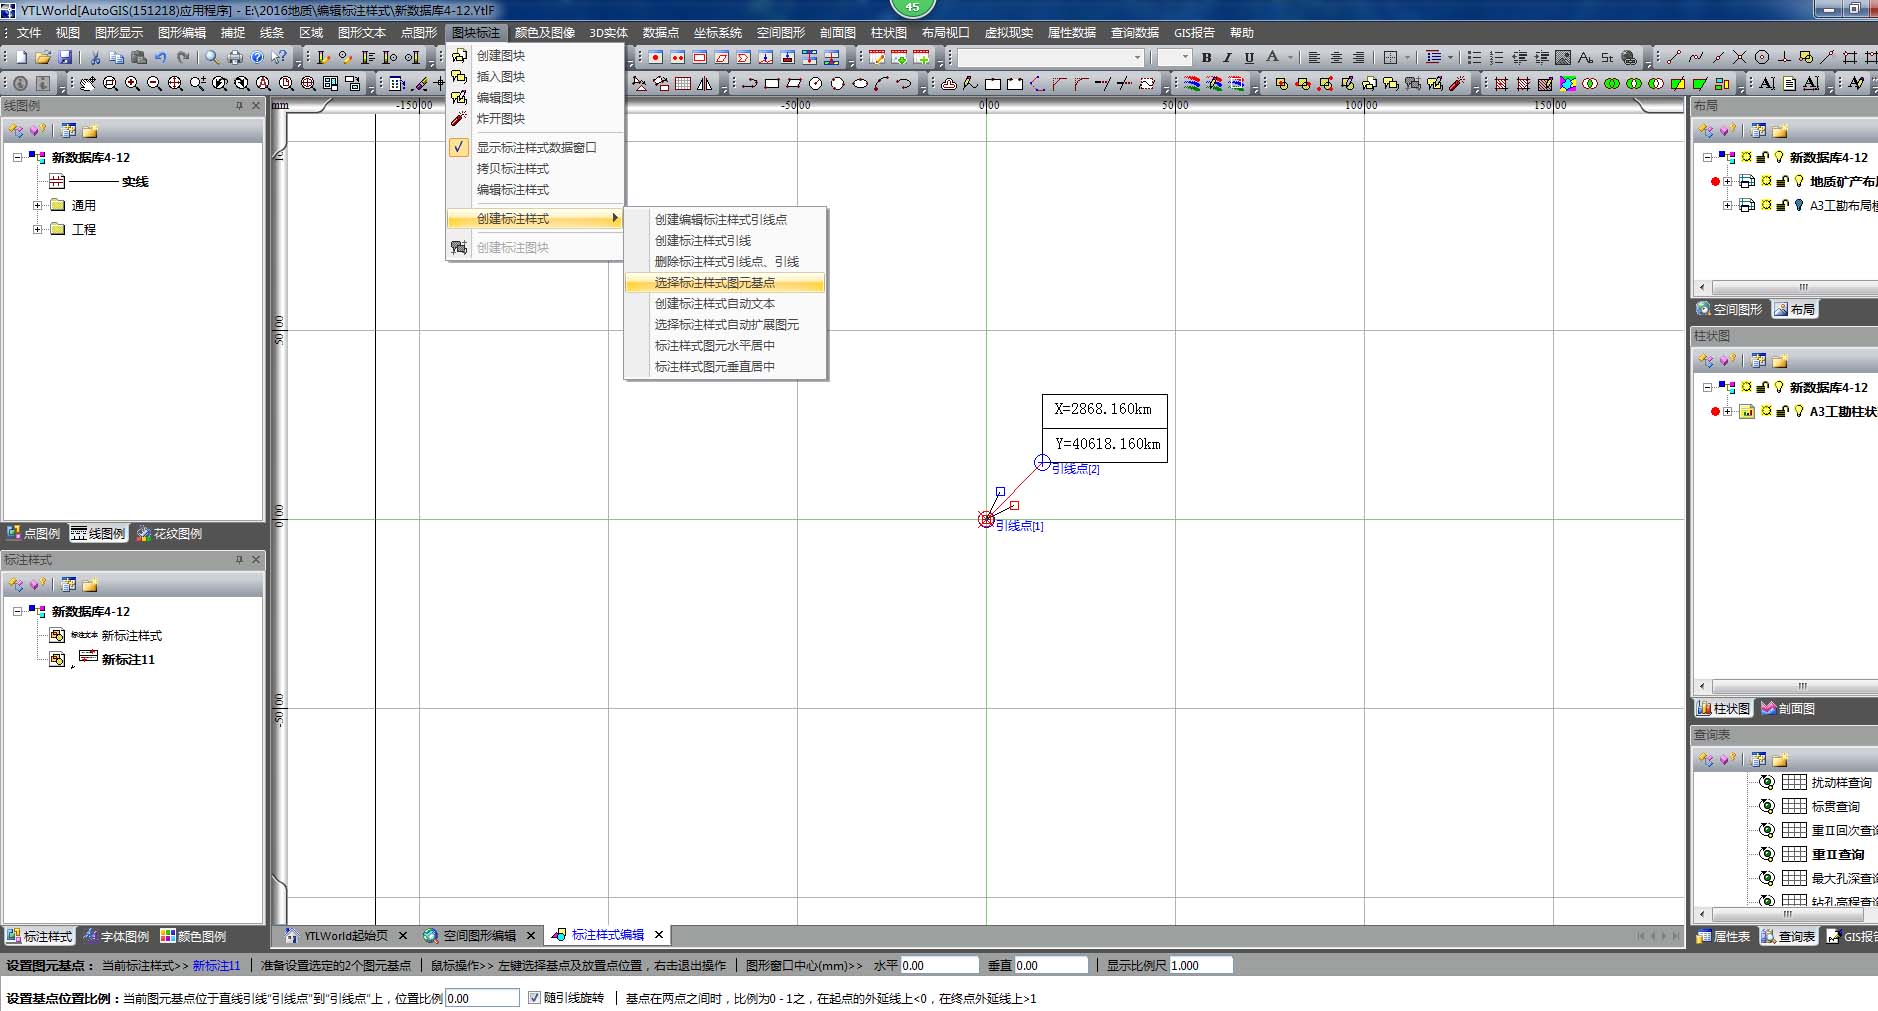Click the align center text icon
The image size is (1878, 1011).
tap(1336, 58)
